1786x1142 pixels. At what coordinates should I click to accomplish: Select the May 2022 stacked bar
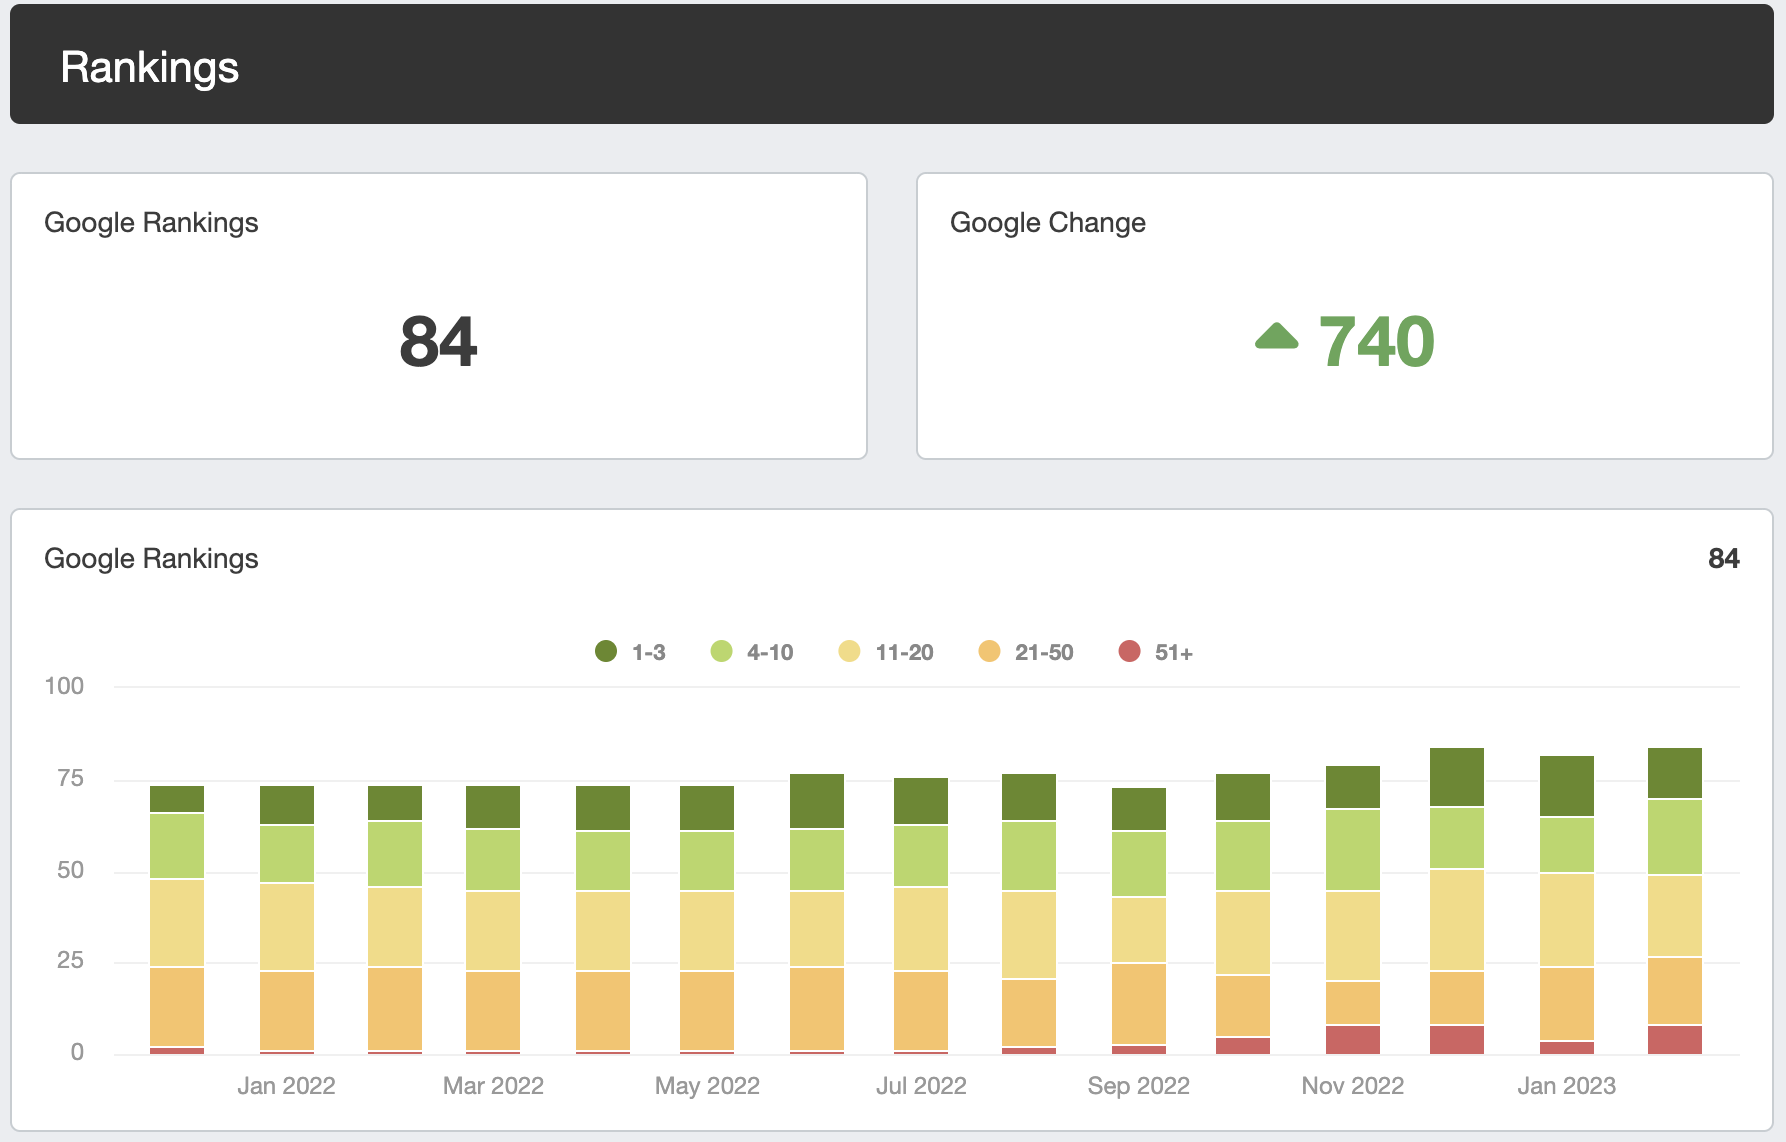click(707, 920)
